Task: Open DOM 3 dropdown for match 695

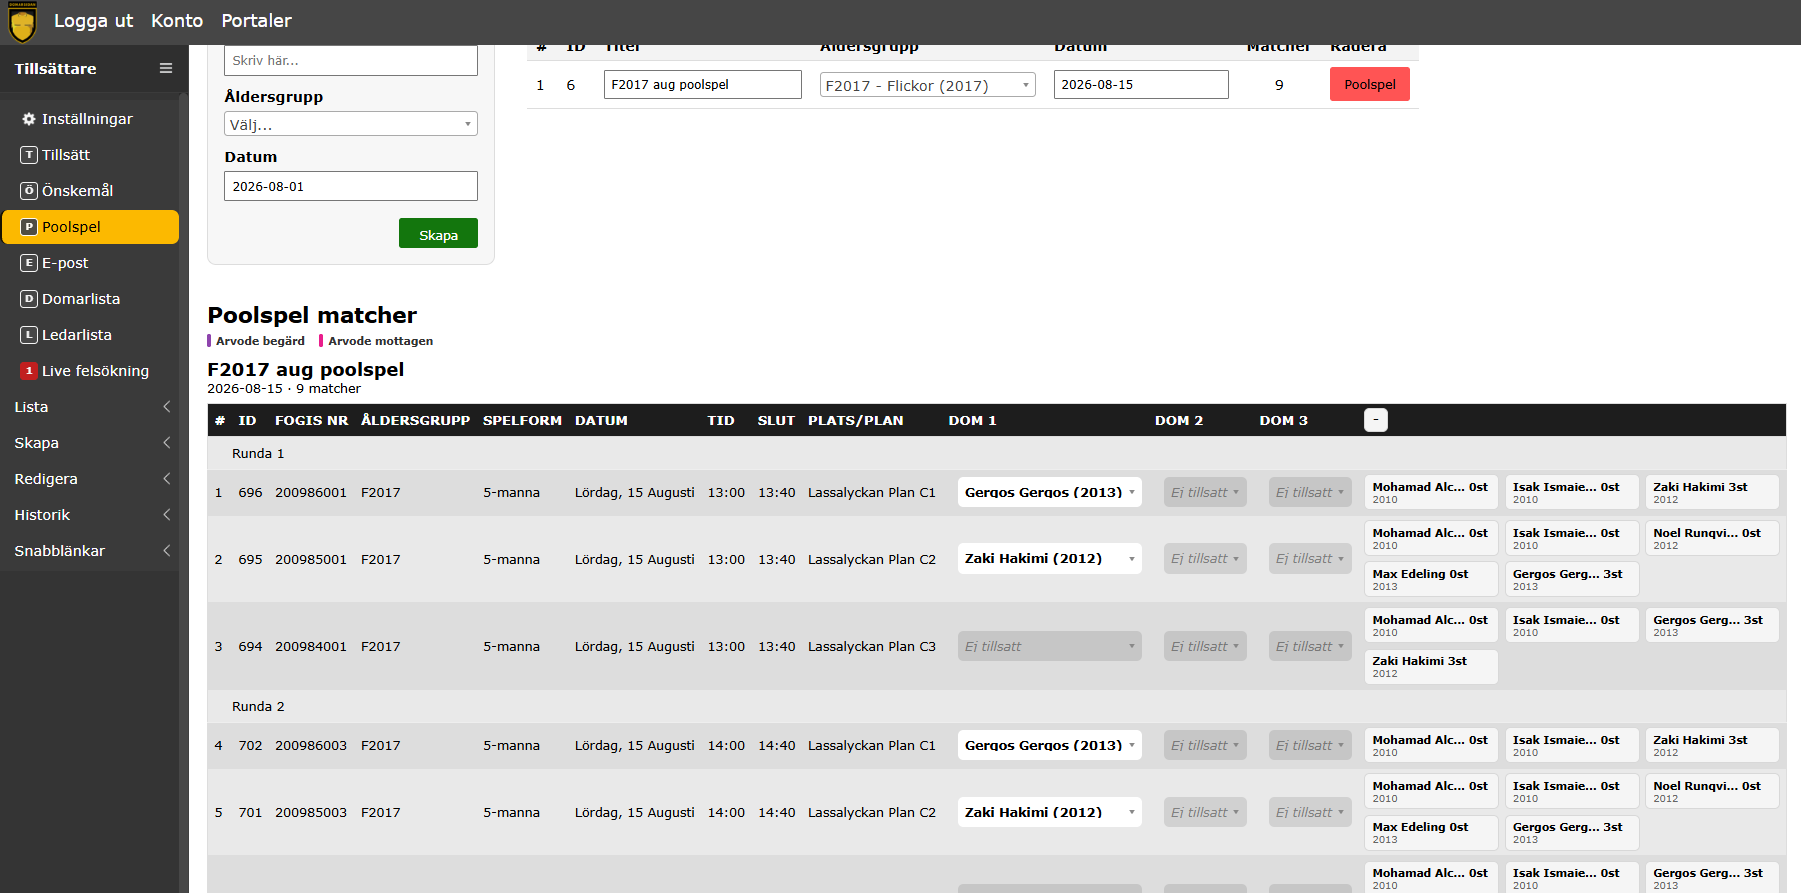Action: 1310,558
